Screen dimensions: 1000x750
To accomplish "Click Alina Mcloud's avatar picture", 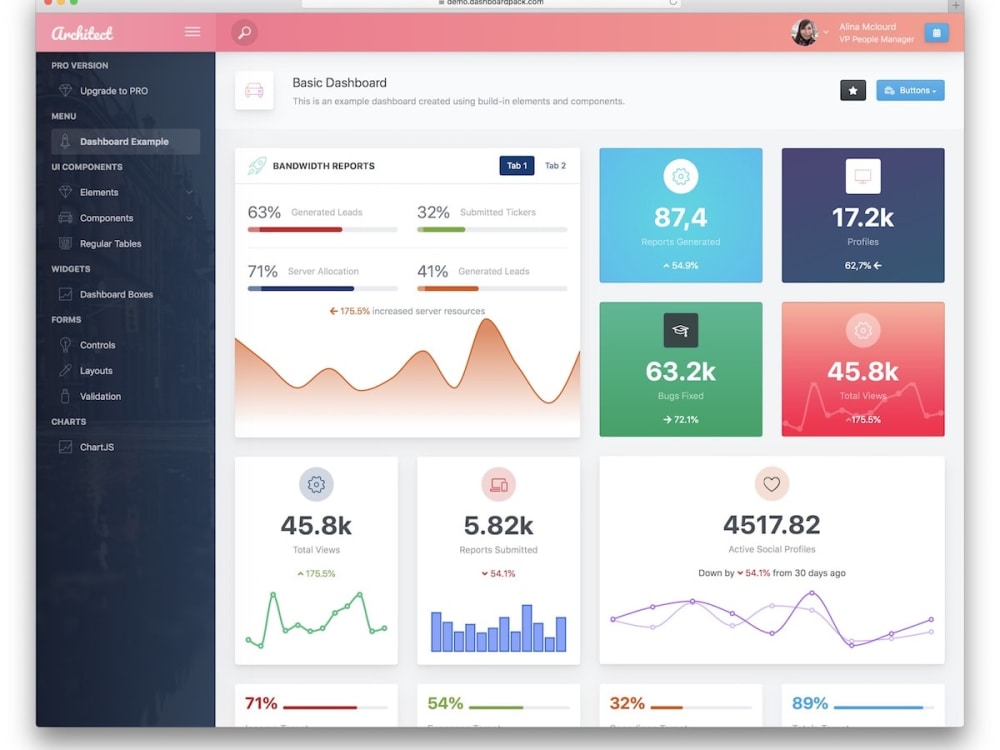I will pyautogui.click(x=804, y=33).
